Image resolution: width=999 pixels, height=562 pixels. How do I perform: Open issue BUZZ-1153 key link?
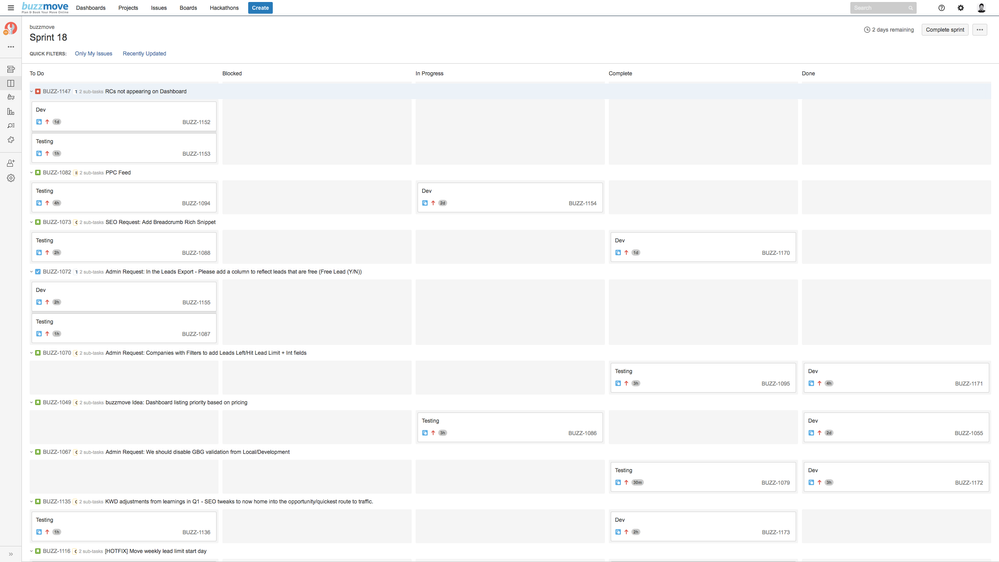click(x=196, y=154)
